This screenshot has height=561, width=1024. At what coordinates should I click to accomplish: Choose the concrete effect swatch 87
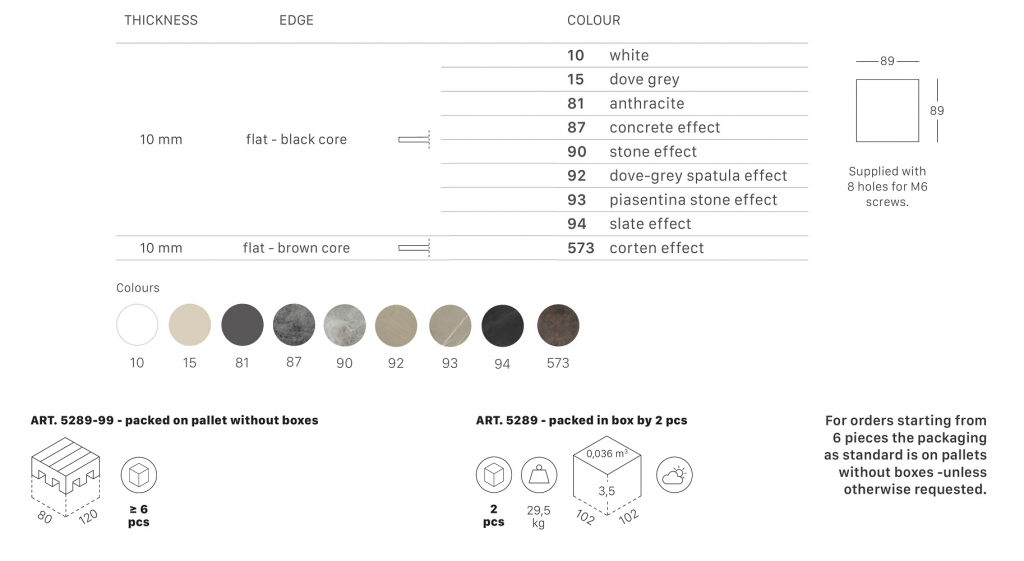(x=294, y=325)
